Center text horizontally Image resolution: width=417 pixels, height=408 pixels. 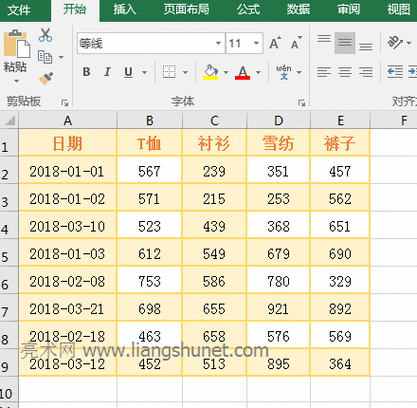tap(345, 72)
